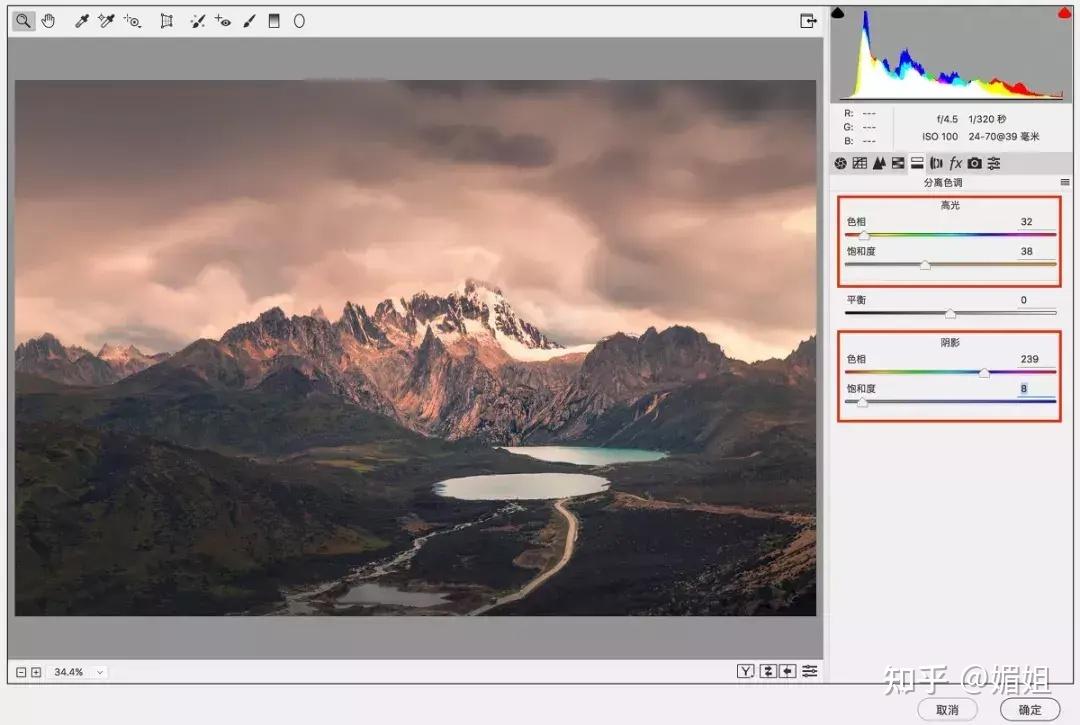The width and height of the screenshot is (1080, 725).
Task: Click the zoom in plus button
Action: tap(36, 672)
